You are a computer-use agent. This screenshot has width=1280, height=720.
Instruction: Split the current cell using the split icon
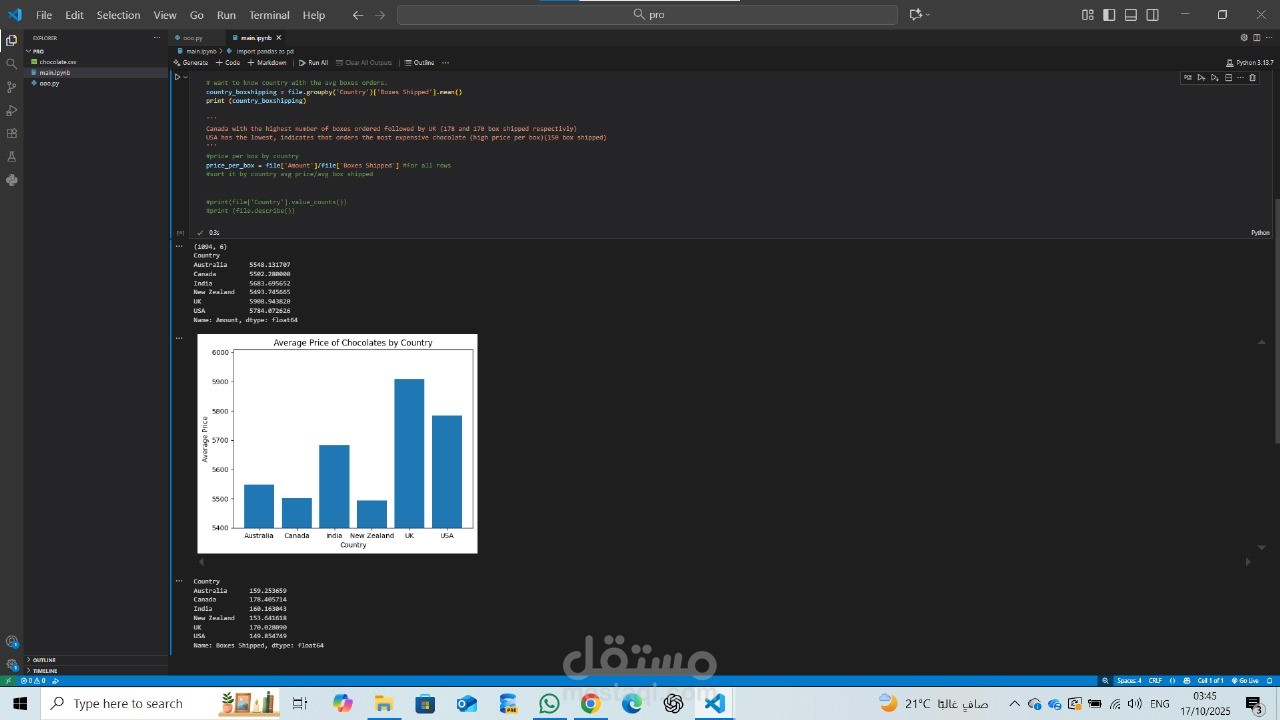tap(1228, 78)
